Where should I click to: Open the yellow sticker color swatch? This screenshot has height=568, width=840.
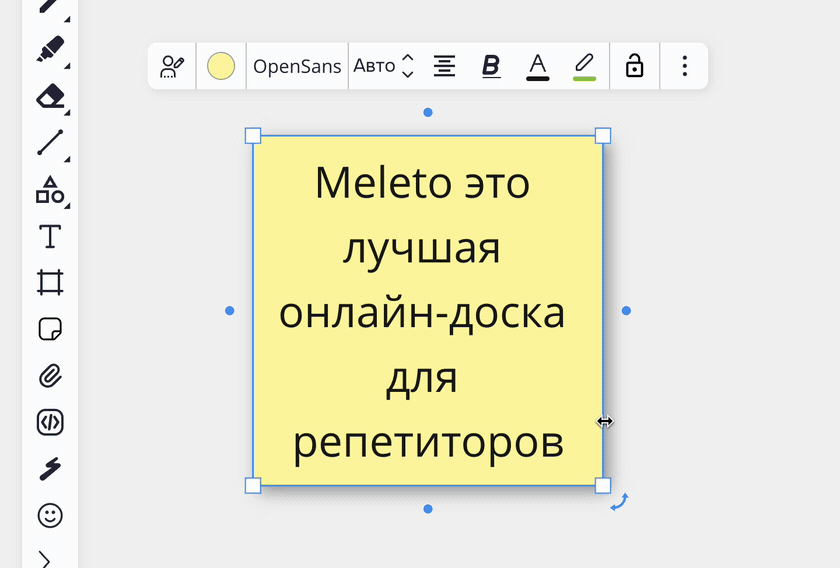click(221, 66)
